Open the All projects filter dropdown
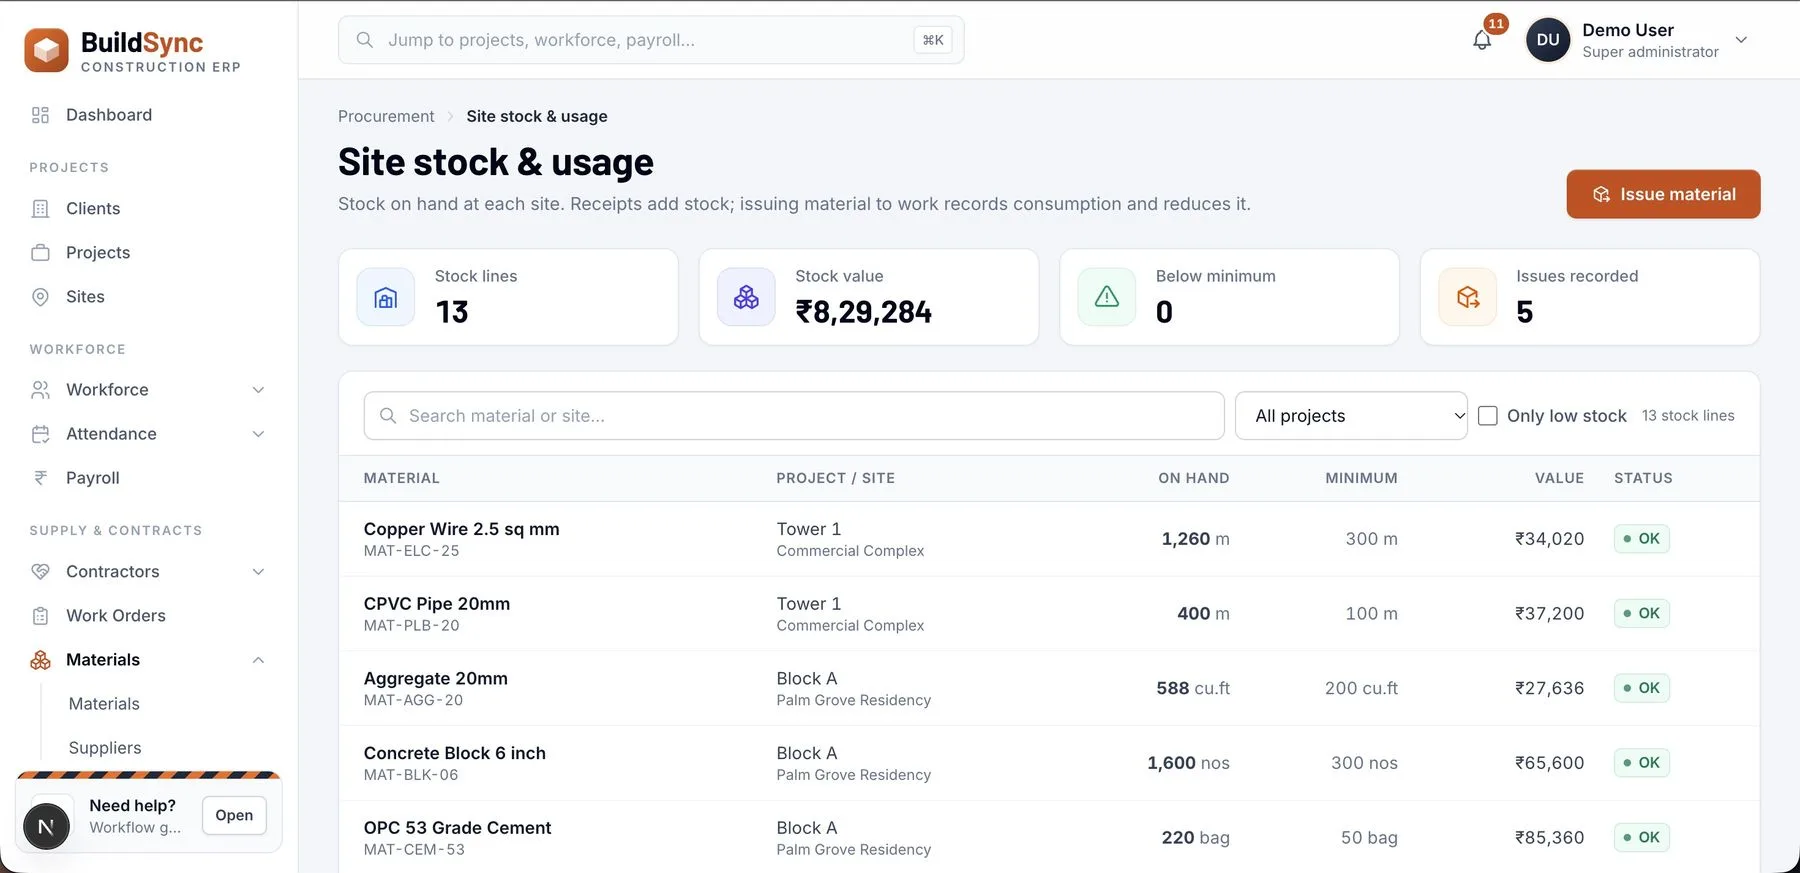 point(1351,416)
